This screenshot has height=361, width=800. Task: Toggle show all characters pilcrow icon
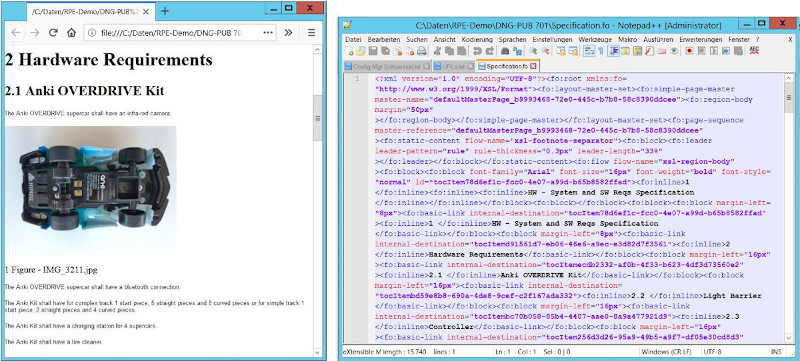[x=601, y=51]
